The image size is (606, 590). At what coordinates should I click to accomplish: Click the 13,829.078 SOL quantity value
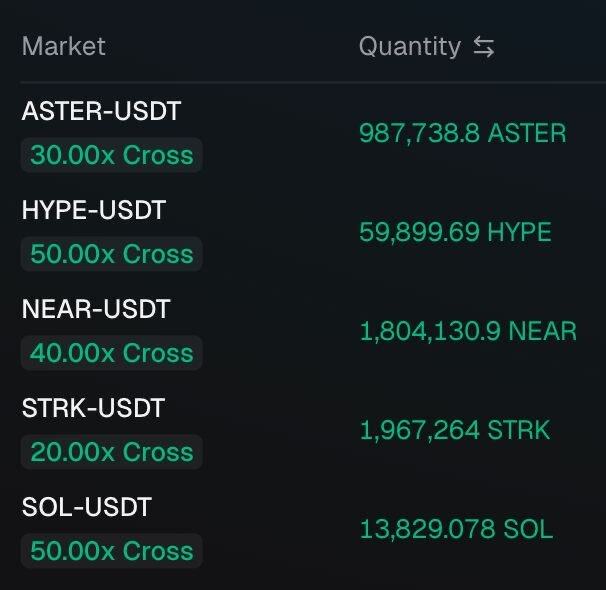(x=456, y=529)
